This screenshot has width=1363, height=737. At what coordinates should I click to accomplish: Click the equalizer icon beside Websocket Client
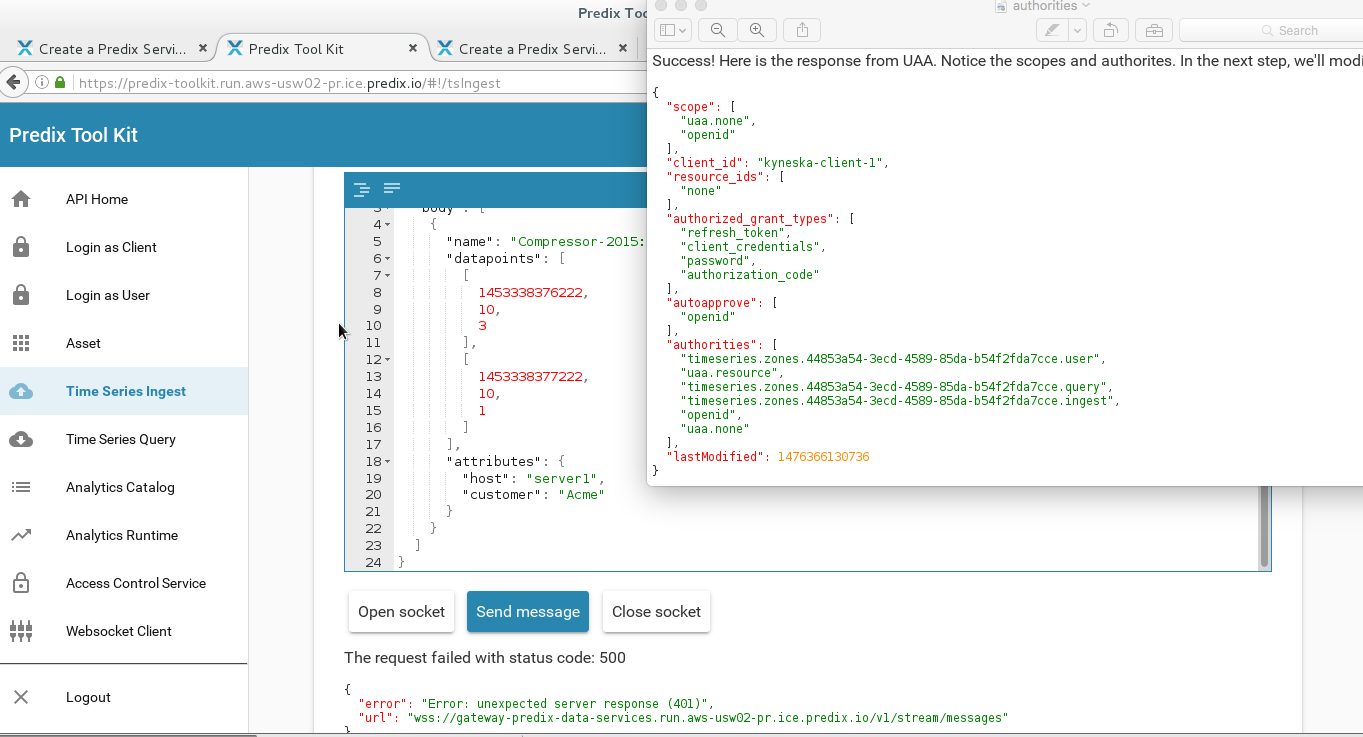[x=21, y=631]
